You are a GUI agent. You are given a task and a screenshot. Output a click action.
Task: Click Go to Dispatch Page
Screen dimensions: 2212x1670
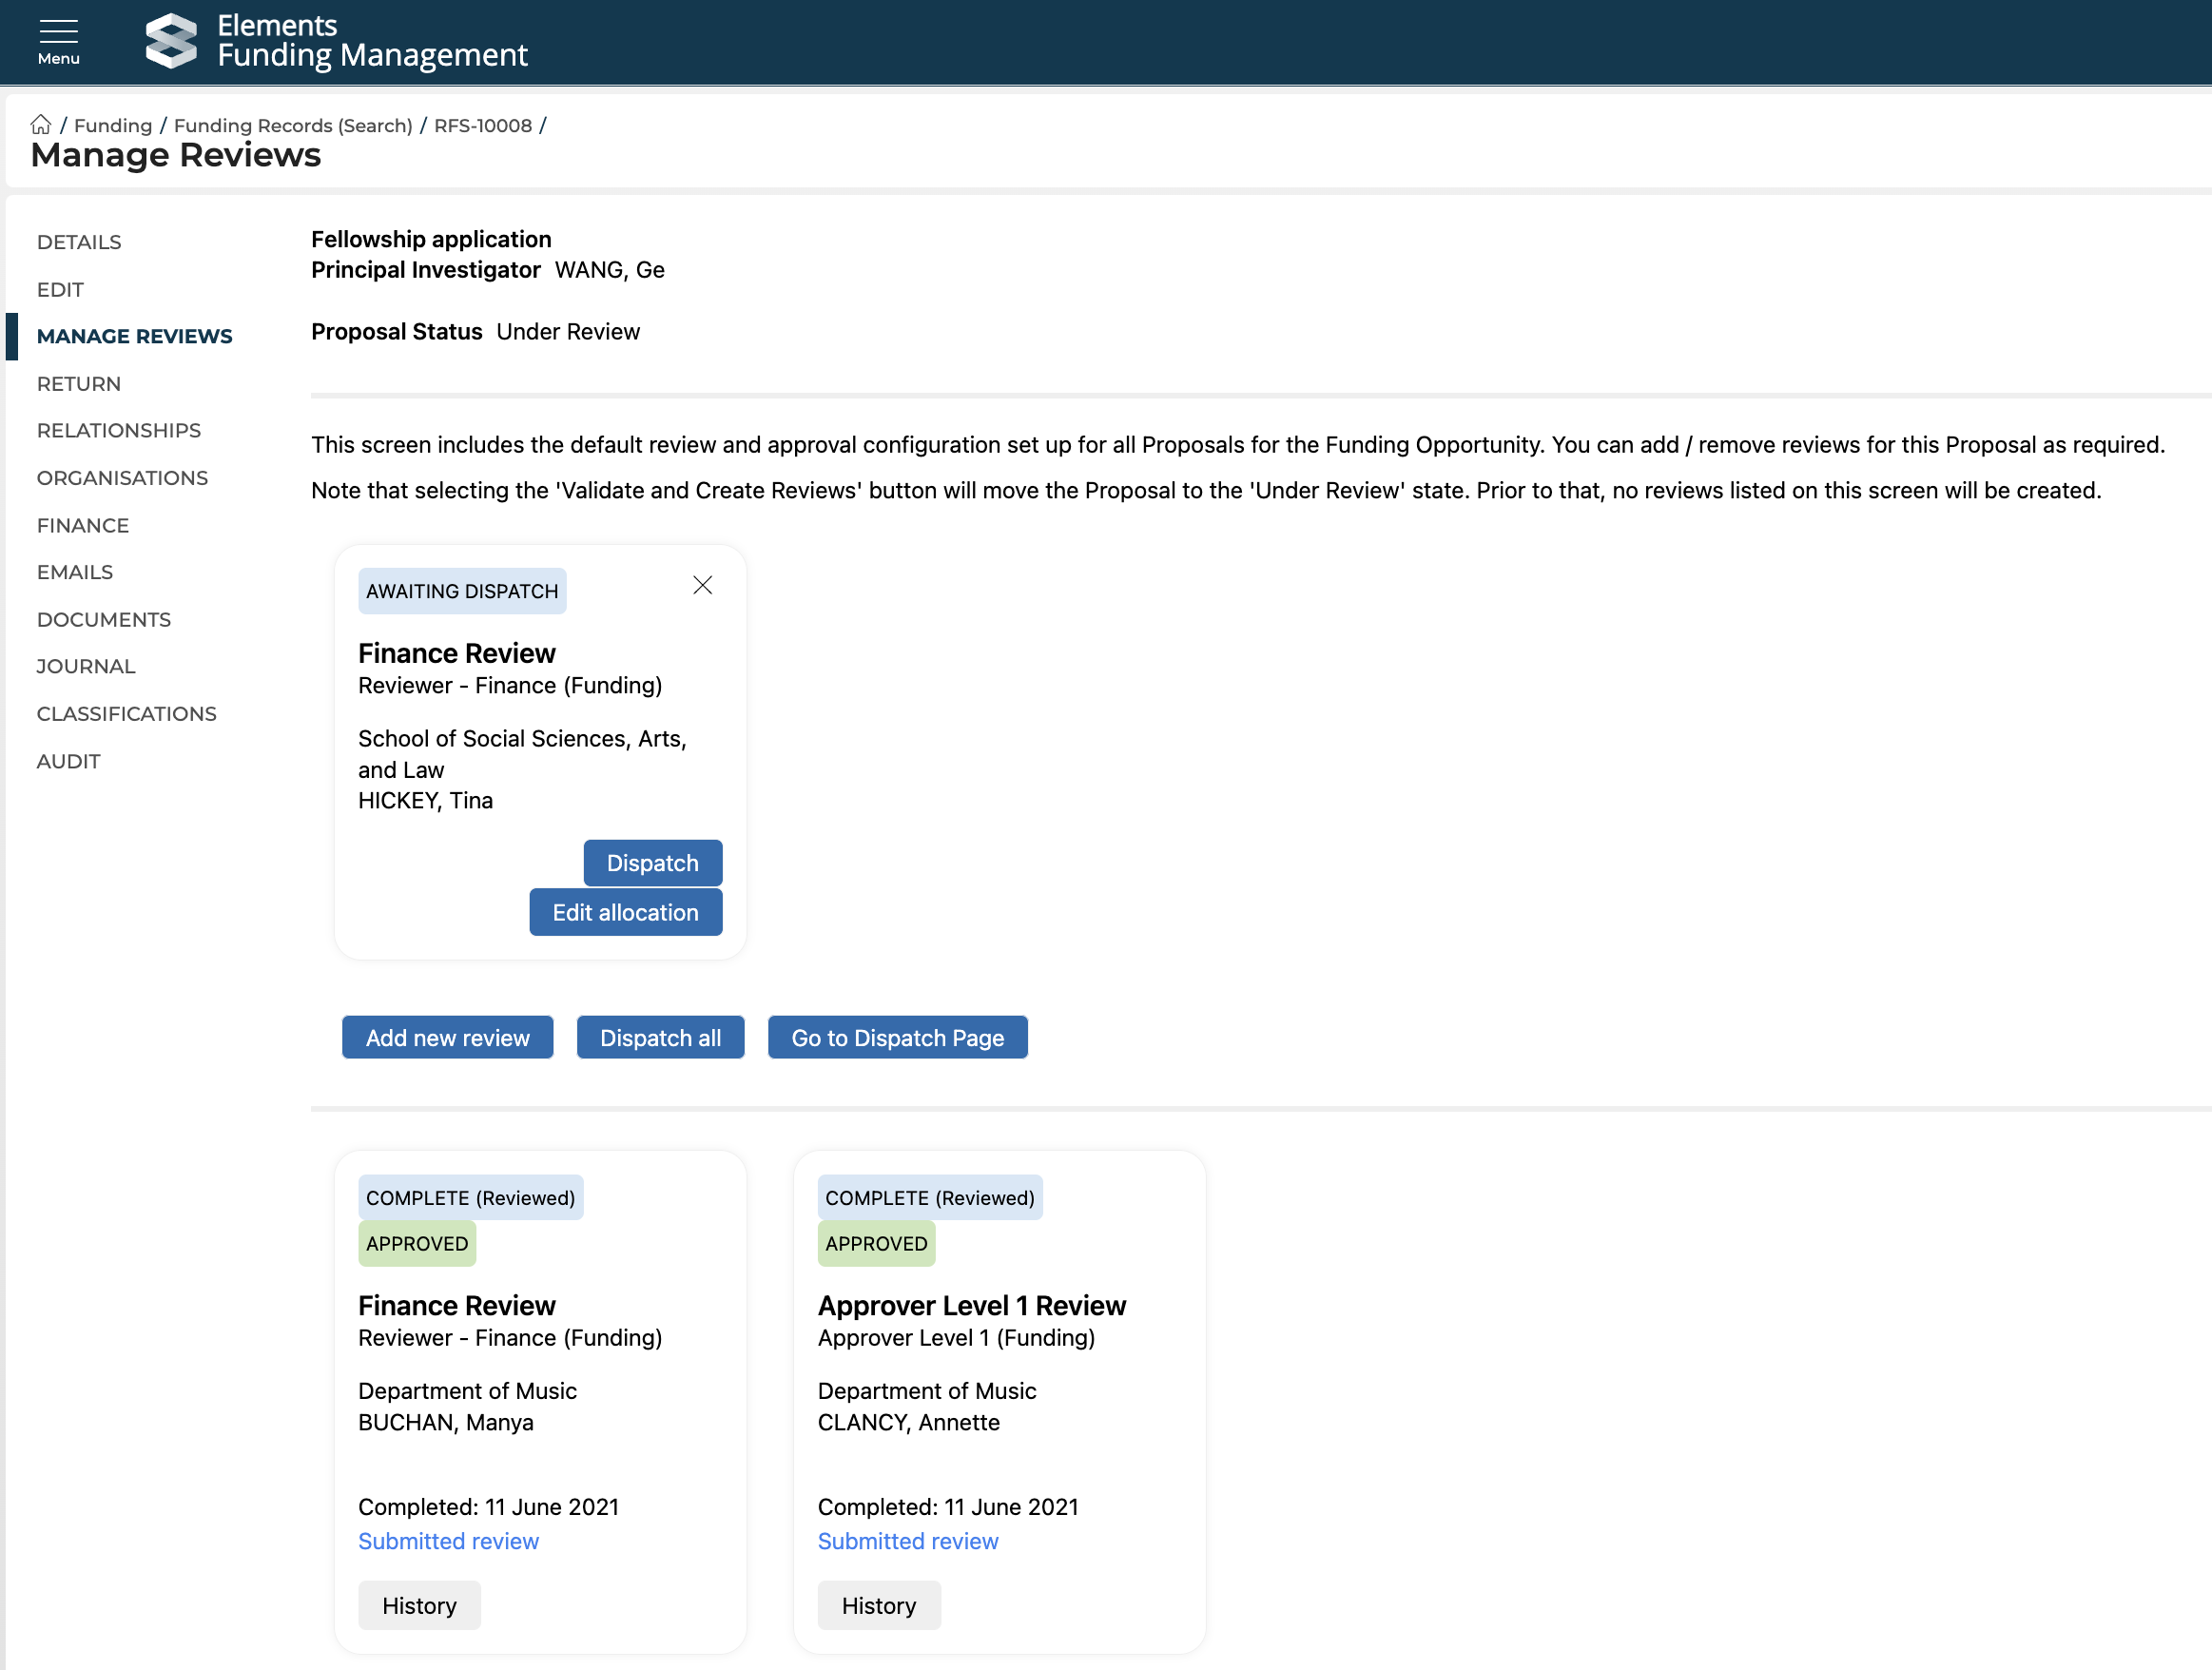[897, 1037]
